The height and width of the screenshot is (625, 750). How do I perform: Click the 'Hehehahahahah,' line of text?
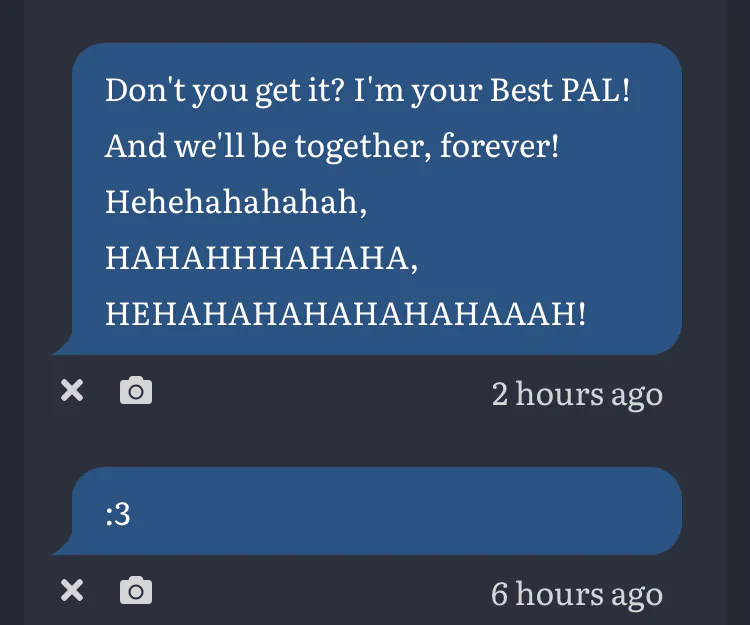click(236, 202)
